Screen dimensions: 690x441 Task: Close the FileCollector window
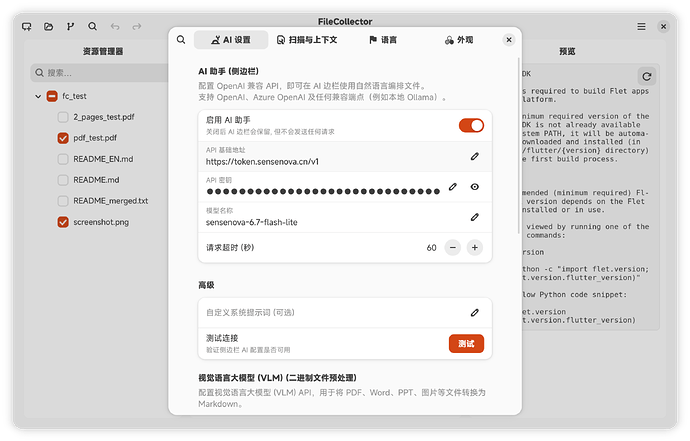click(x=663, y=26)
